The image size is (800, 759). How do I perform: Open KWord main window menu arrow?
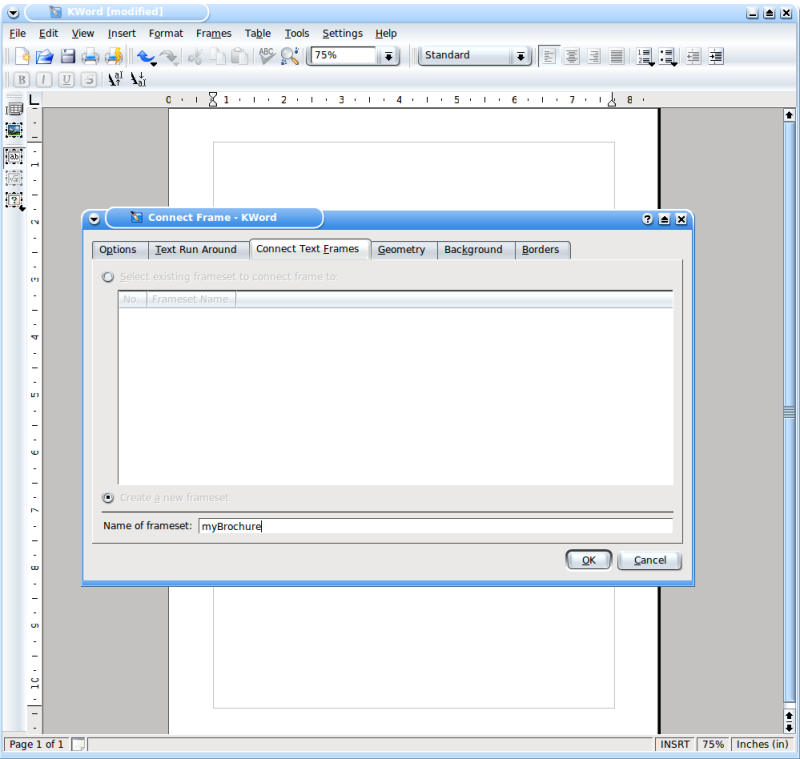[13, 13]
